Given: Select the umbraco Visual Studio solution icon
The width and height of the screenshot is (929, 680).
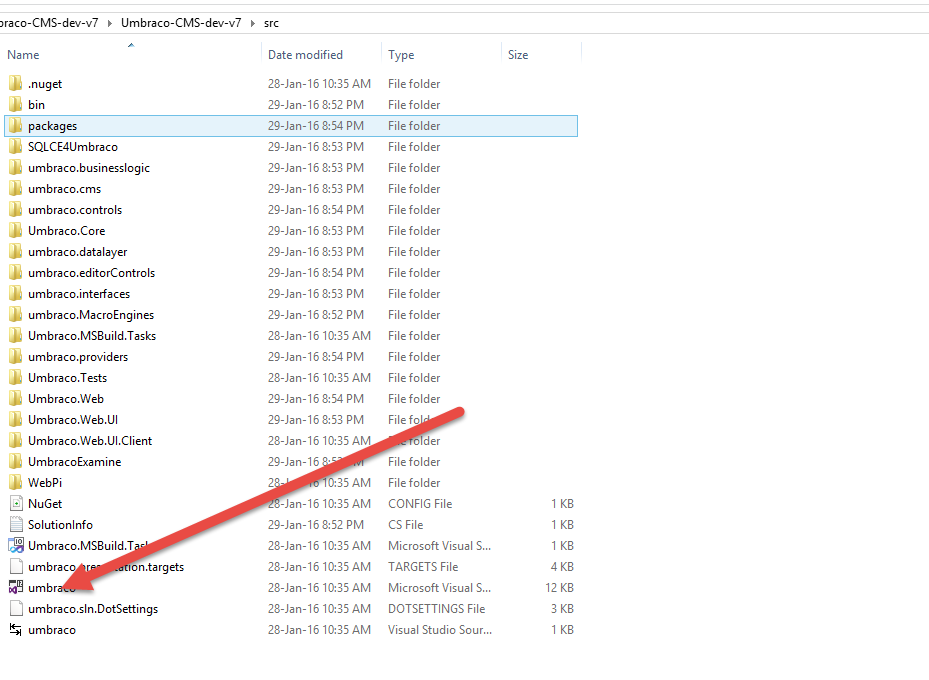Looking at the screenshot, I should coord(16,588).
